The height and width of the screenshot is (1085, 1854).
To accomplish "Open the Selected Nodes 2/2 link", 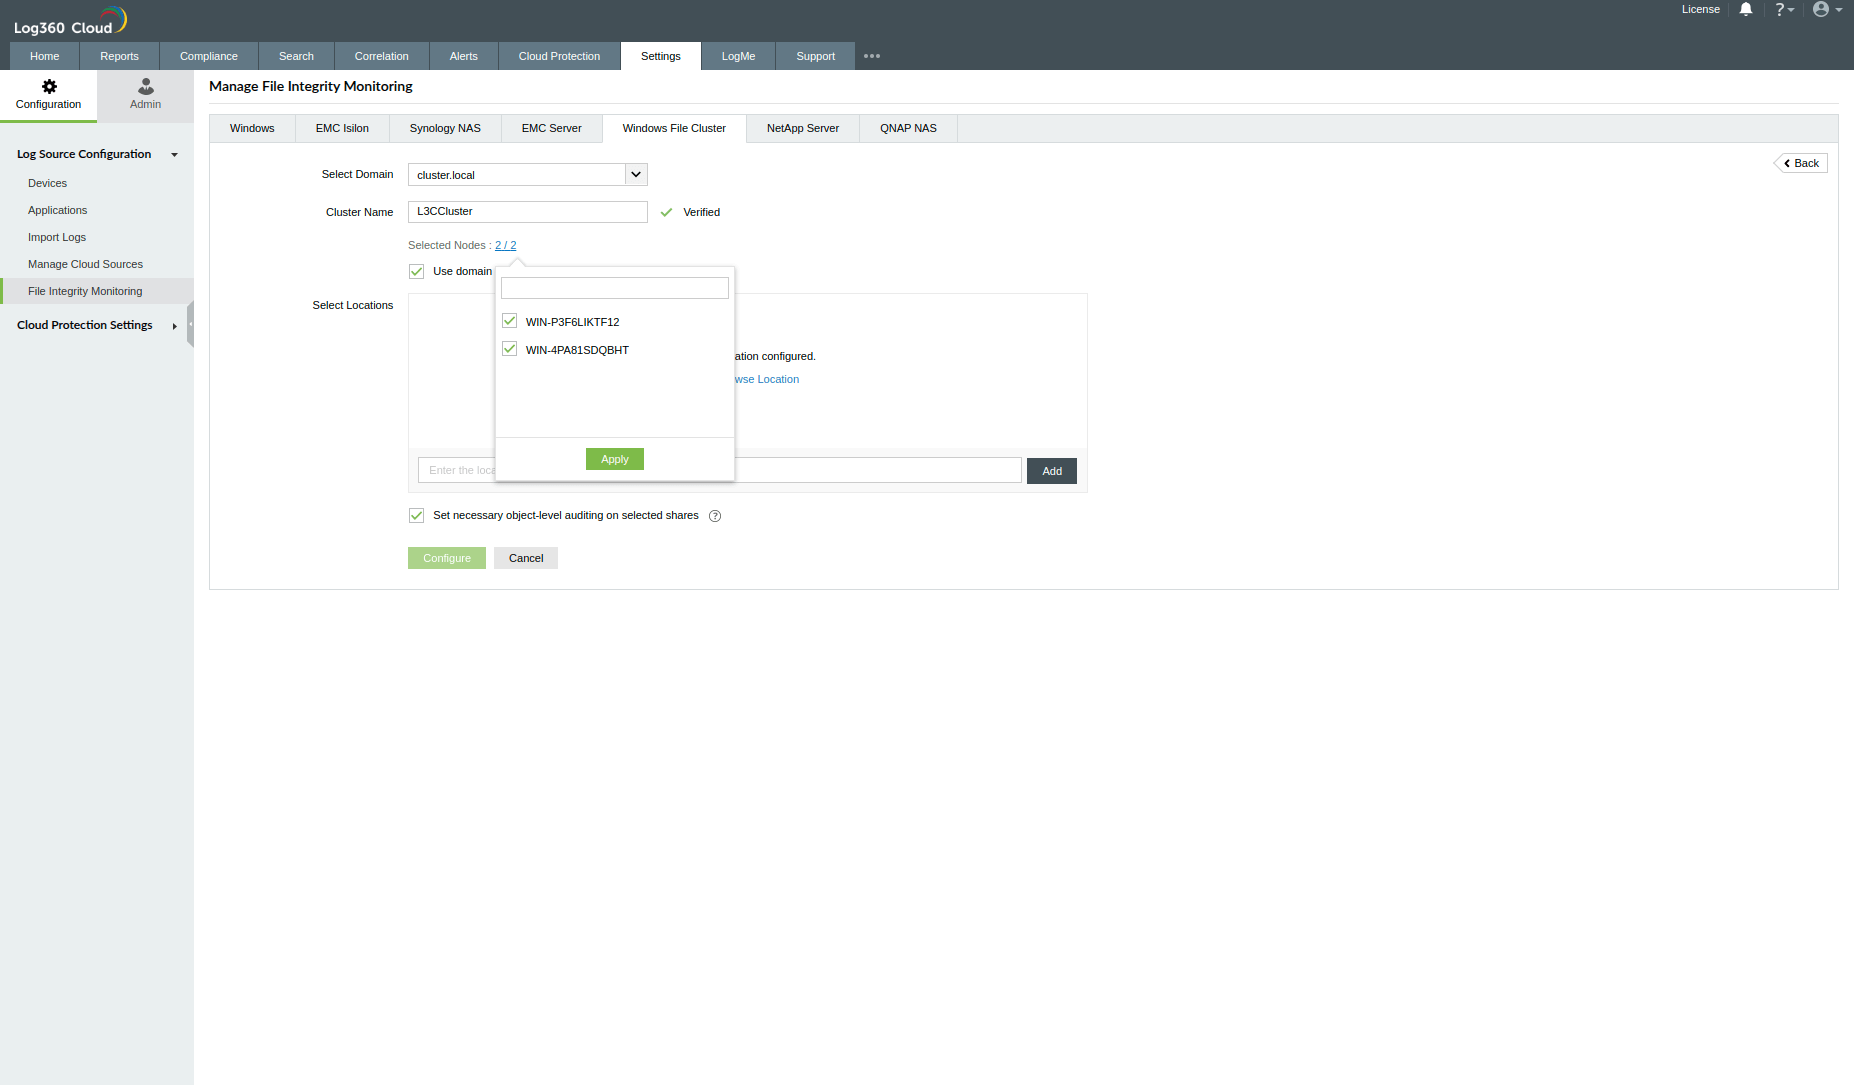I will pyautogui.click(x=506, y=245).
